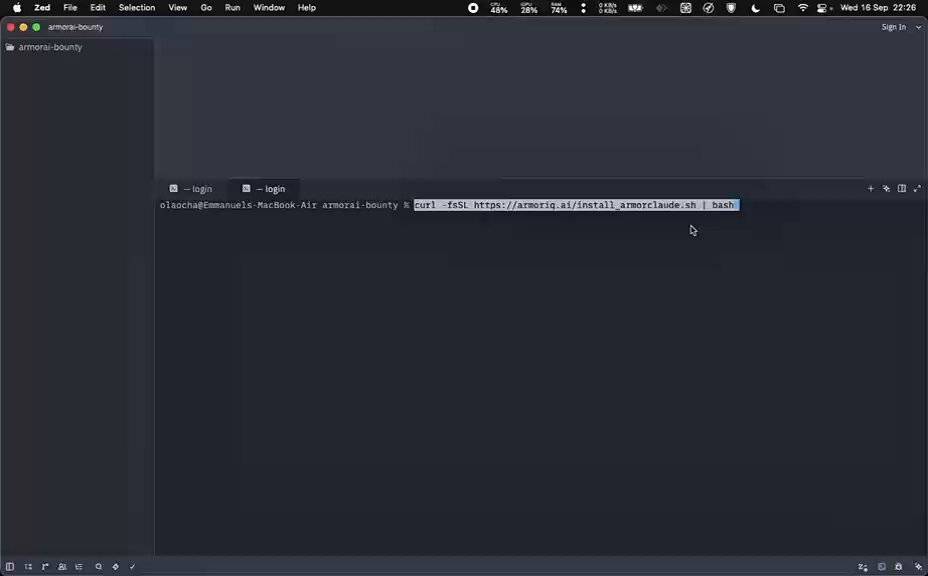Open the Git panel branch icon
928x576 pixels.
[45, 567]
